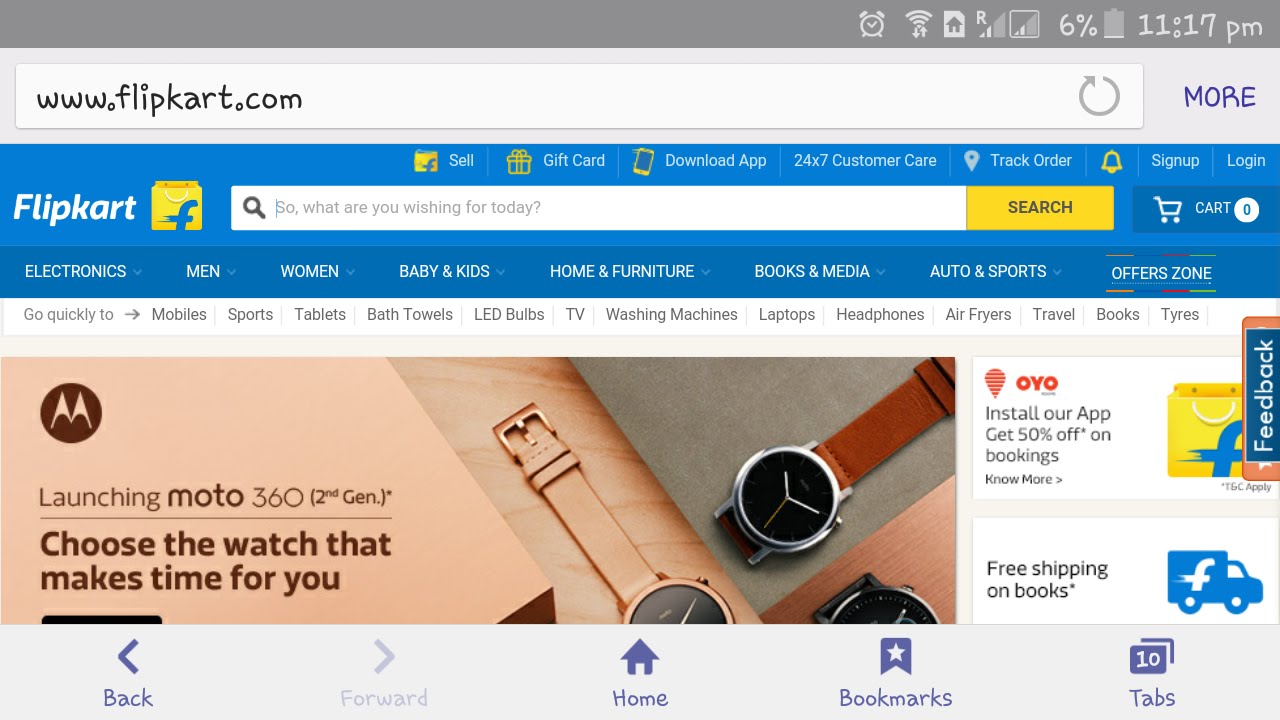Click the Login link
The width and height of the screenshot is (1280, 720).
(1245, 160)
